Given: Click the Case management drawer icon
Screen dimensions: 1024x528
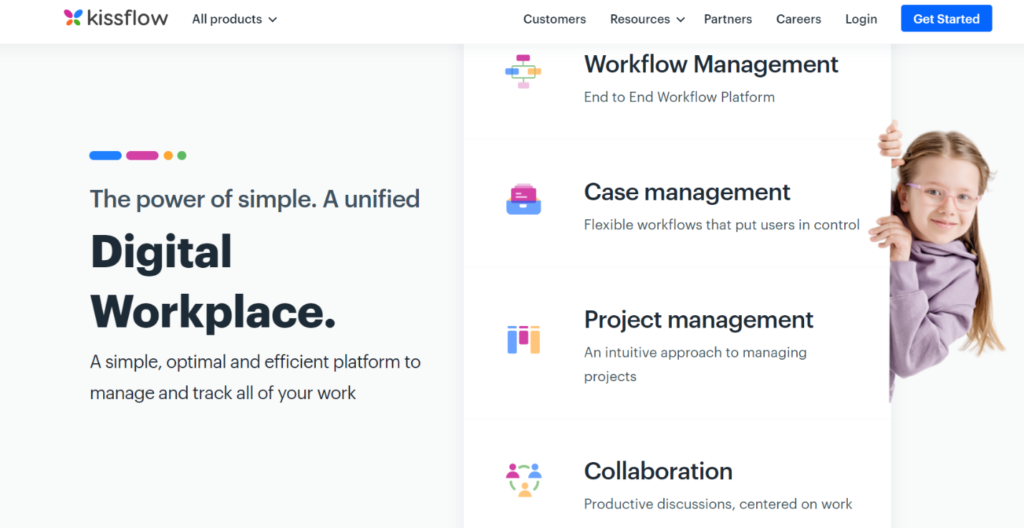Looking at the screenshot, I should [523, 199].
